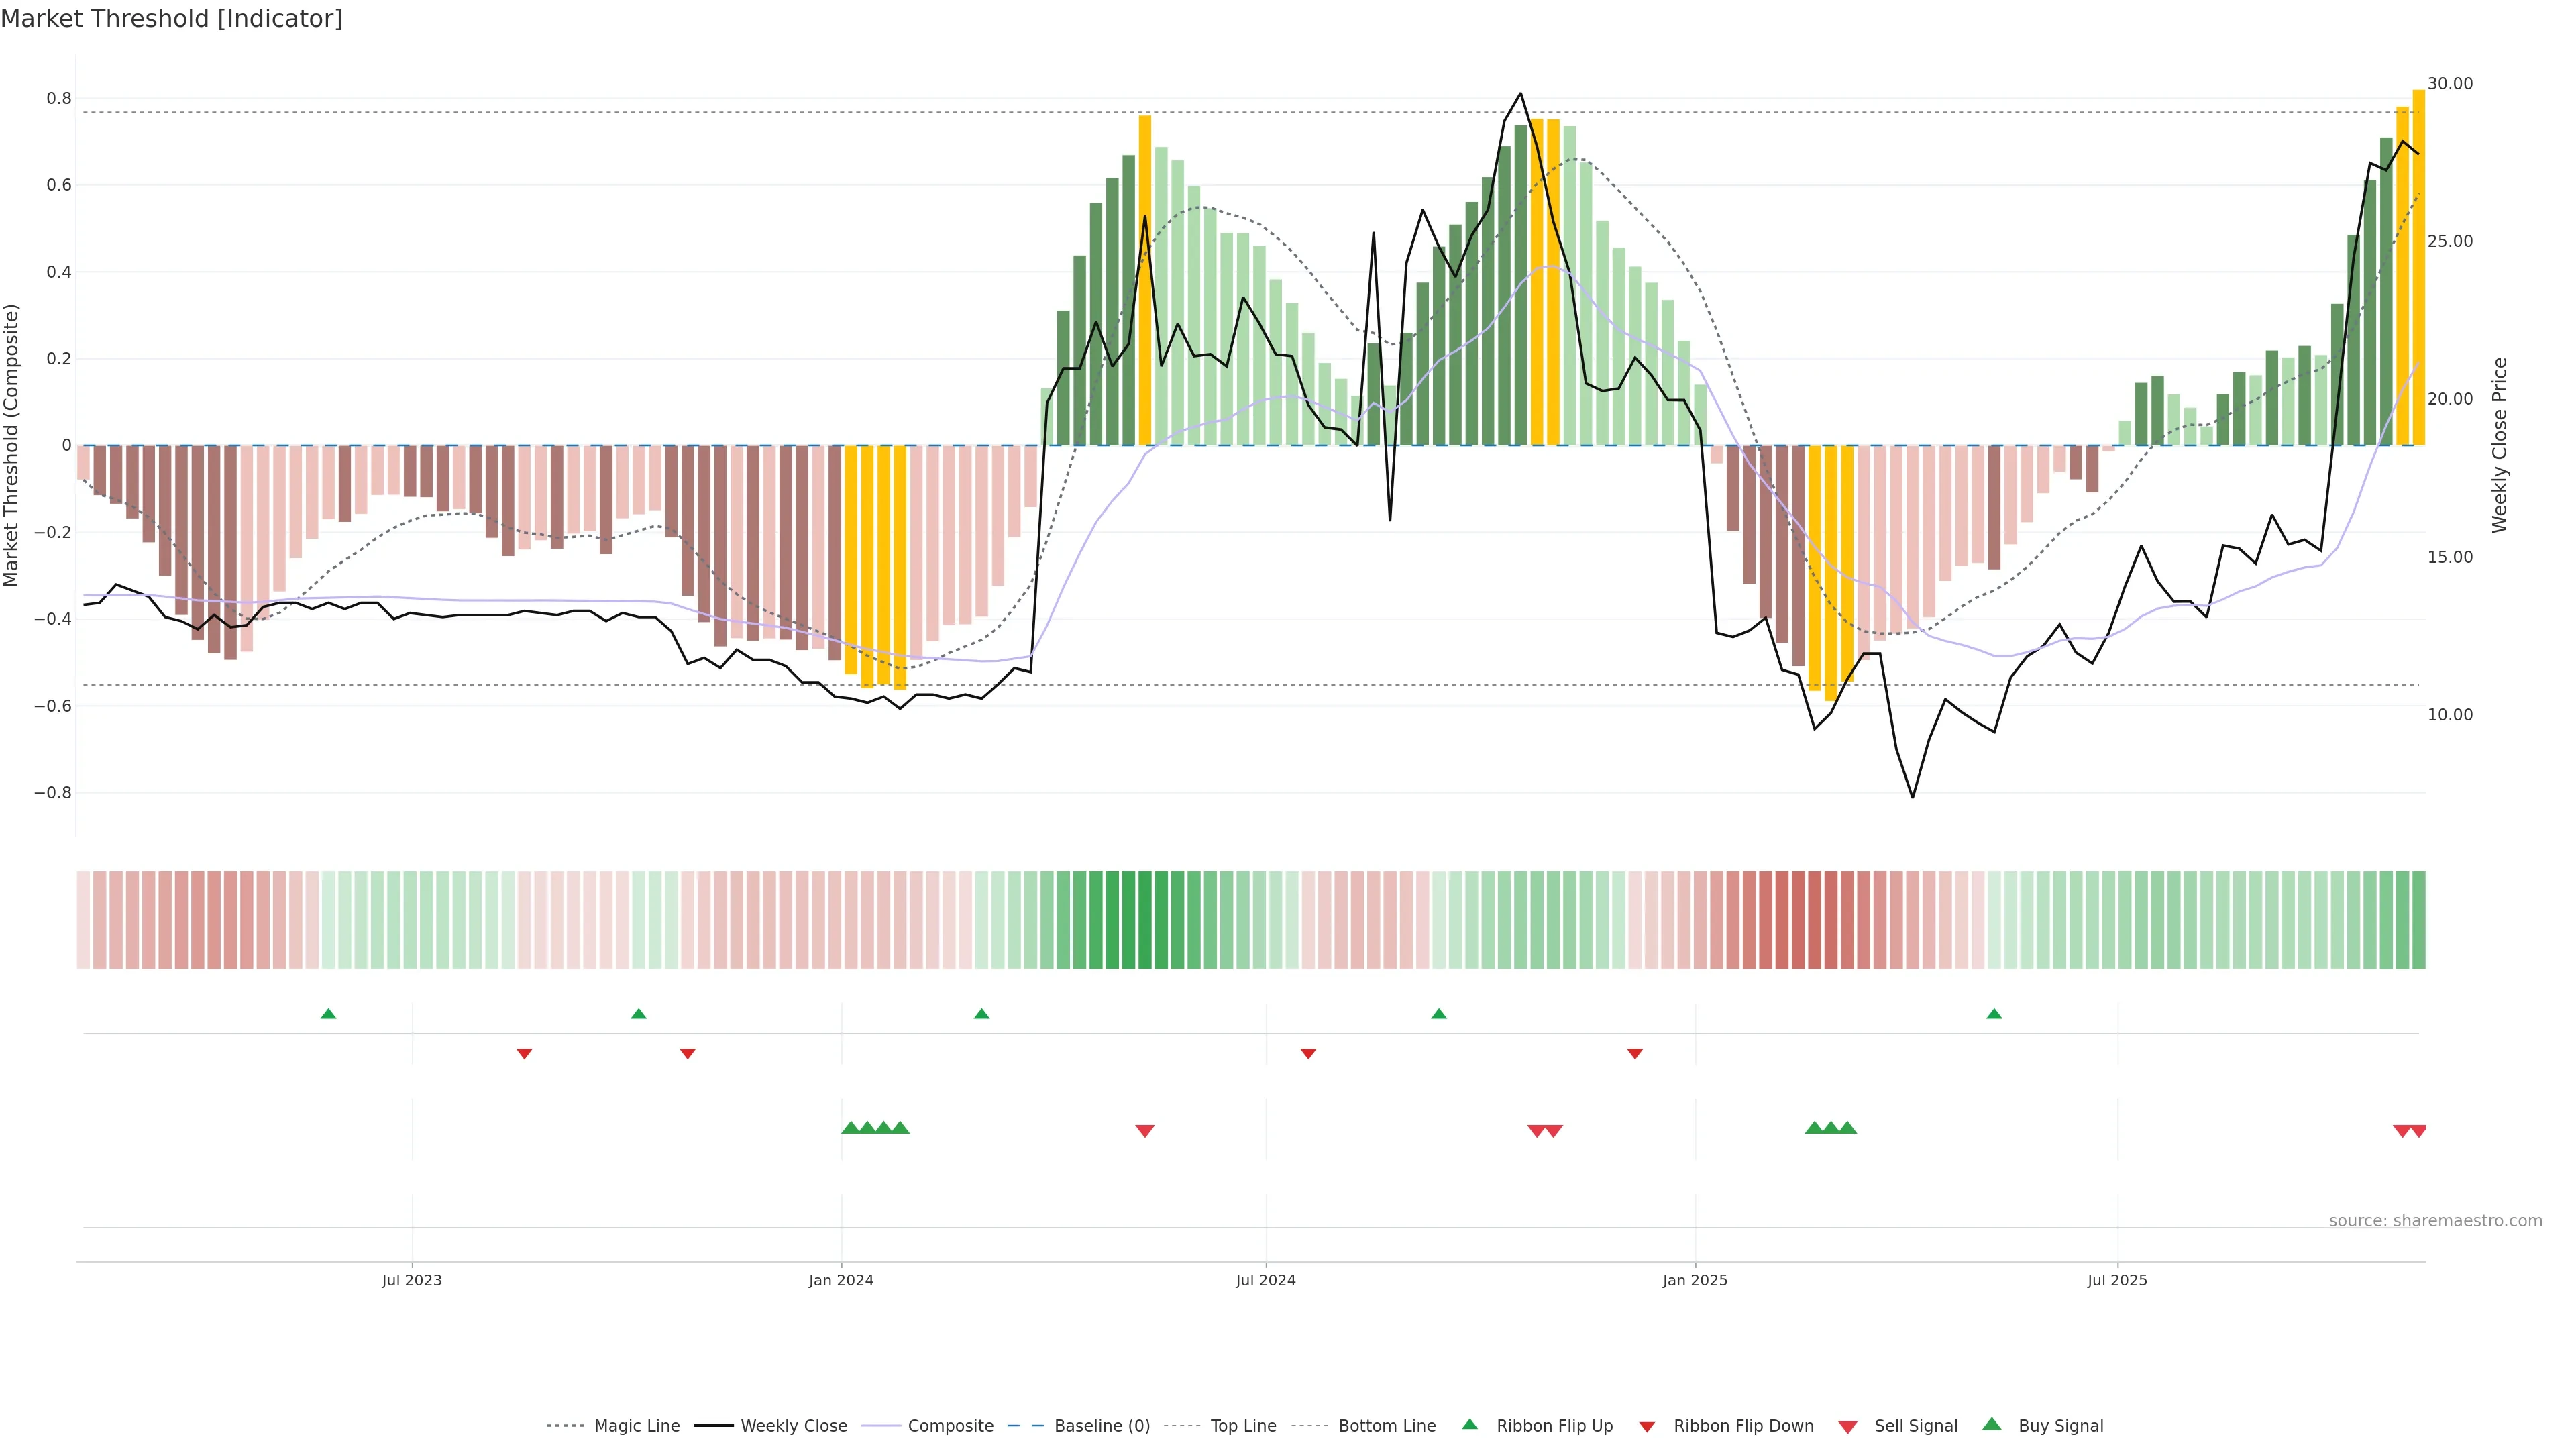Click the Market Threshold [Indicator] chart title

coord(171,19)
